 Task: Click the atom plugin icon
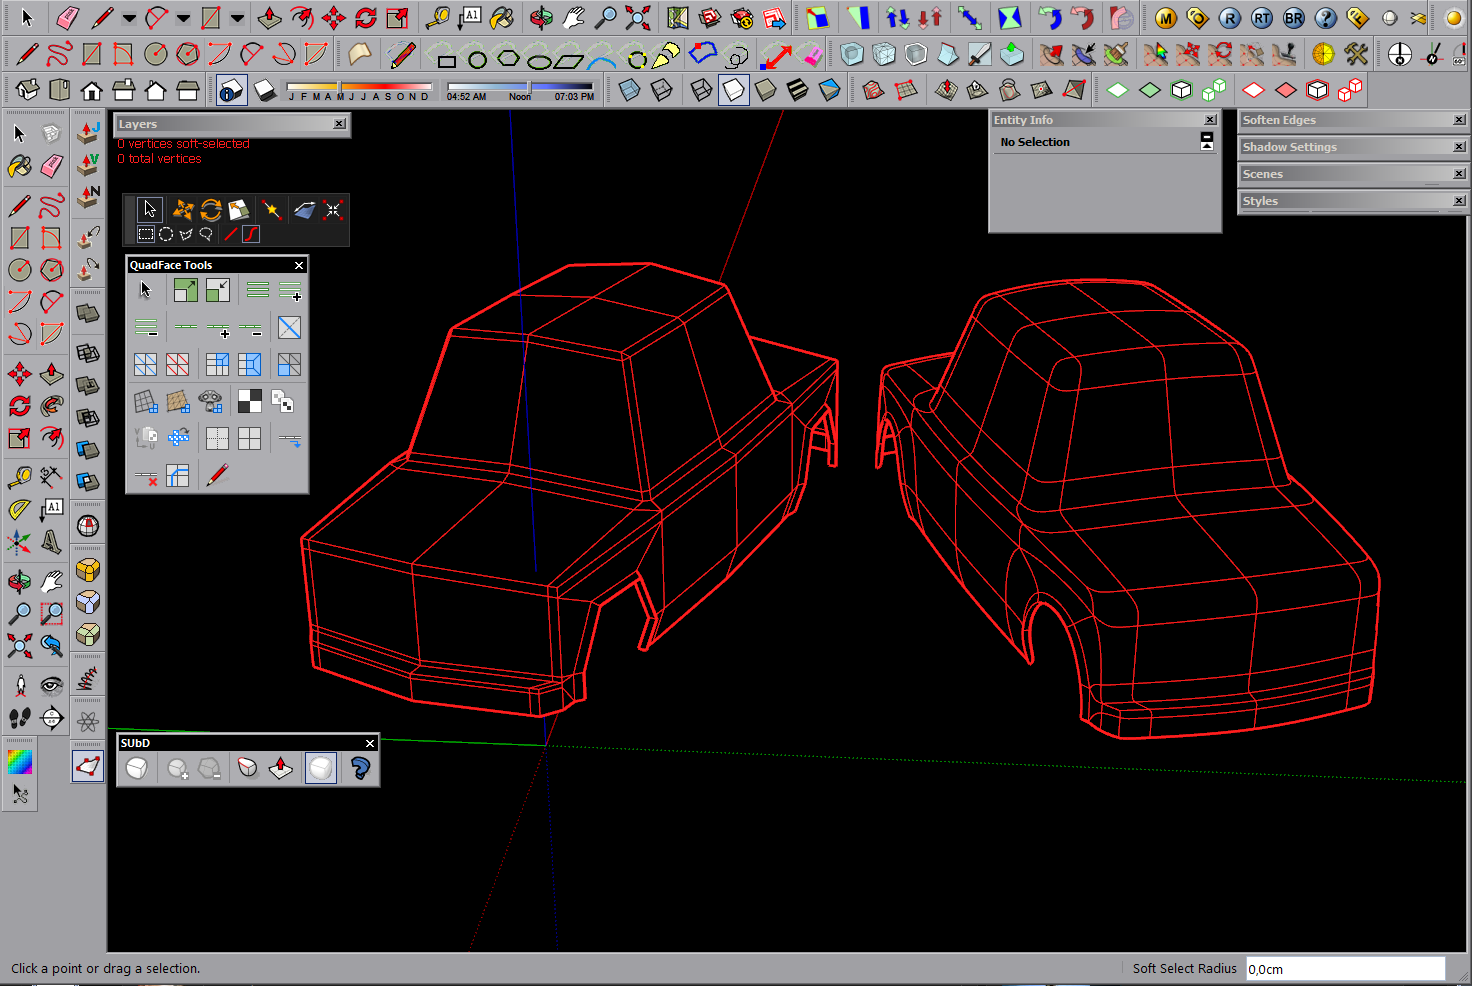[x=88, y=722]
